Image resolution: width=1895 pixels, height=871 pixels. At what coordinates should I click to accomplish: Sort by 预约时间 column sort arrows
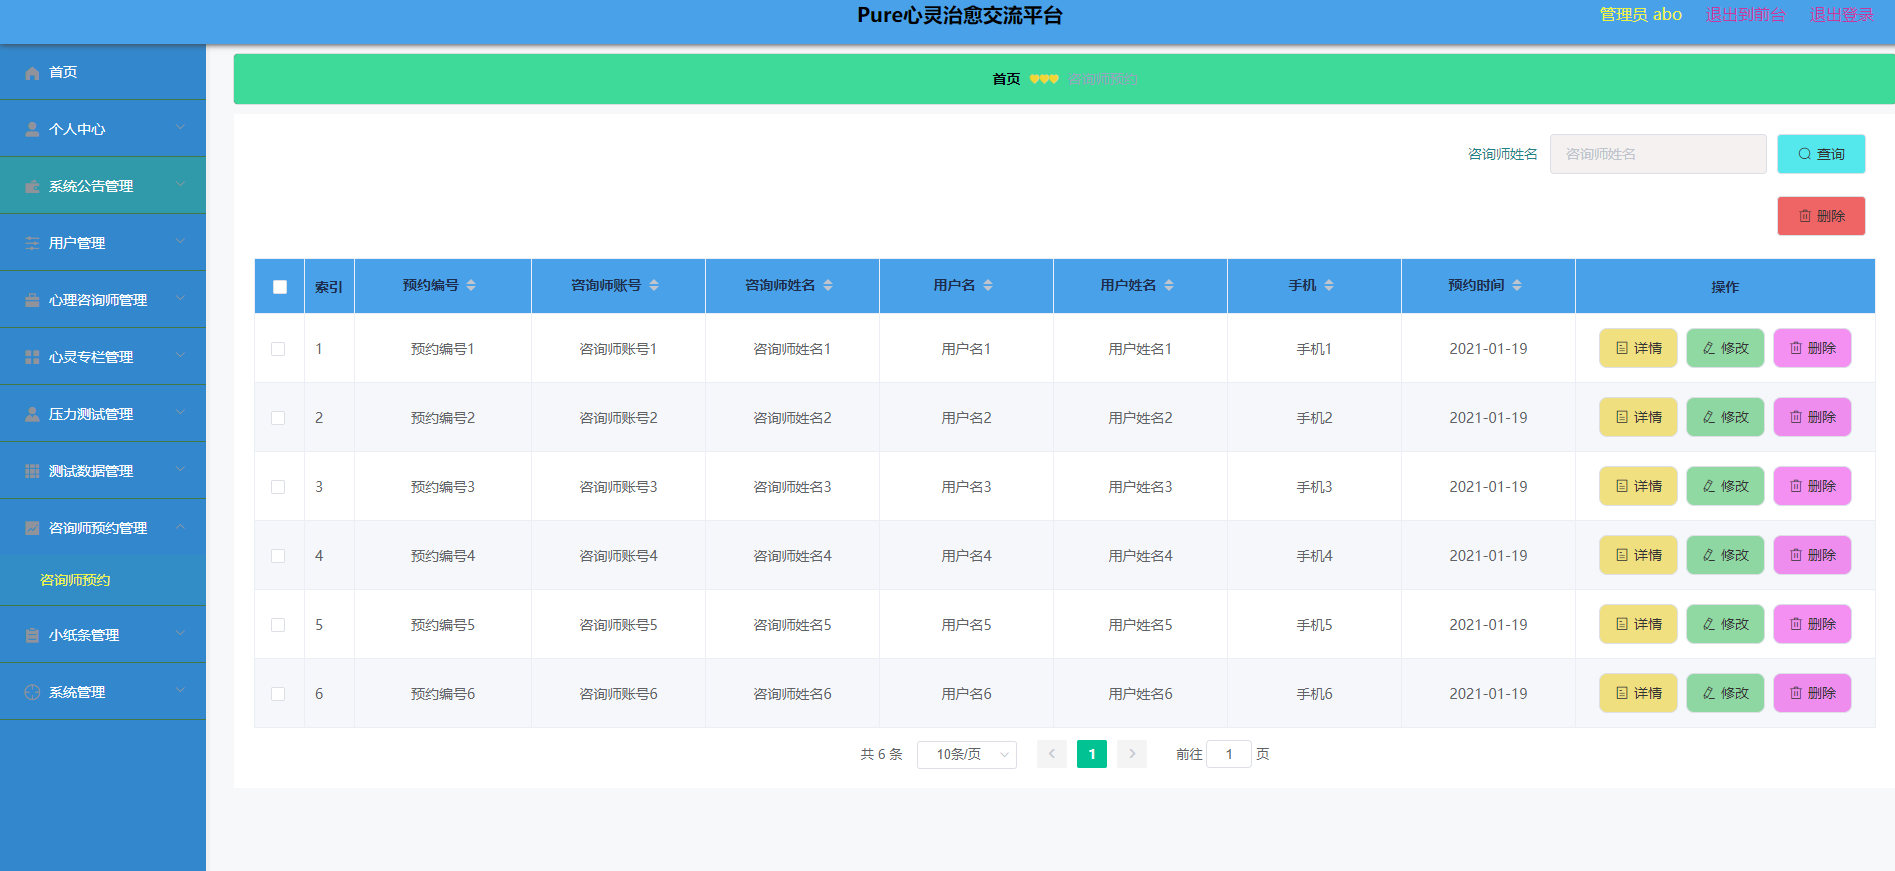click(x=1517, y=286)
